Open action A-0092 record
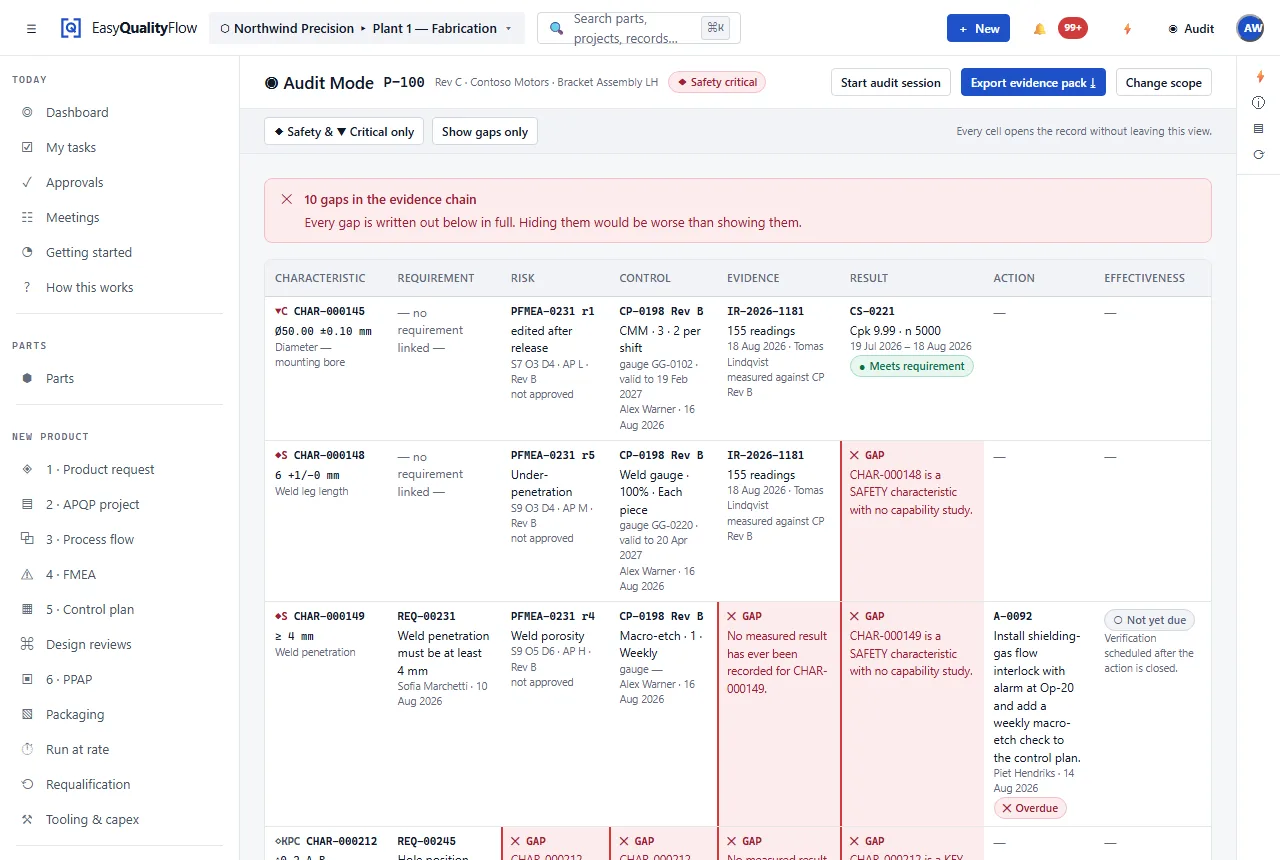The width and height of the screenshot is (1280, 860). coord(1039,714)
